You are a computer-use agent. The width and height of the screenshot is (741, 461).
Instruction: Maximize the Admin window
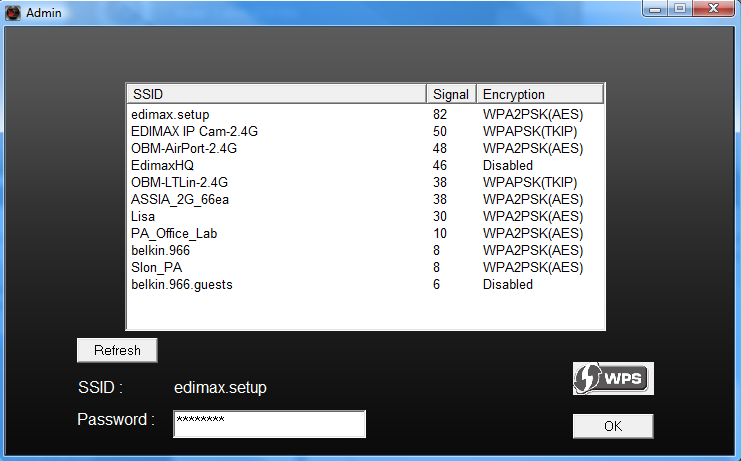[x=680, y=9]
